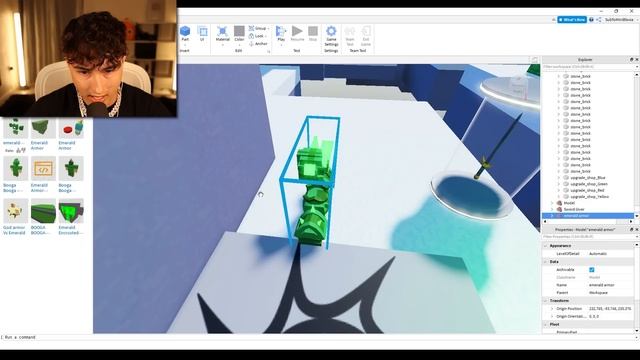The width and height of the screenshot is (640, 360).
Task: Open the Color tool swatch
Action: pyautogui.click(x=239, y=31)
